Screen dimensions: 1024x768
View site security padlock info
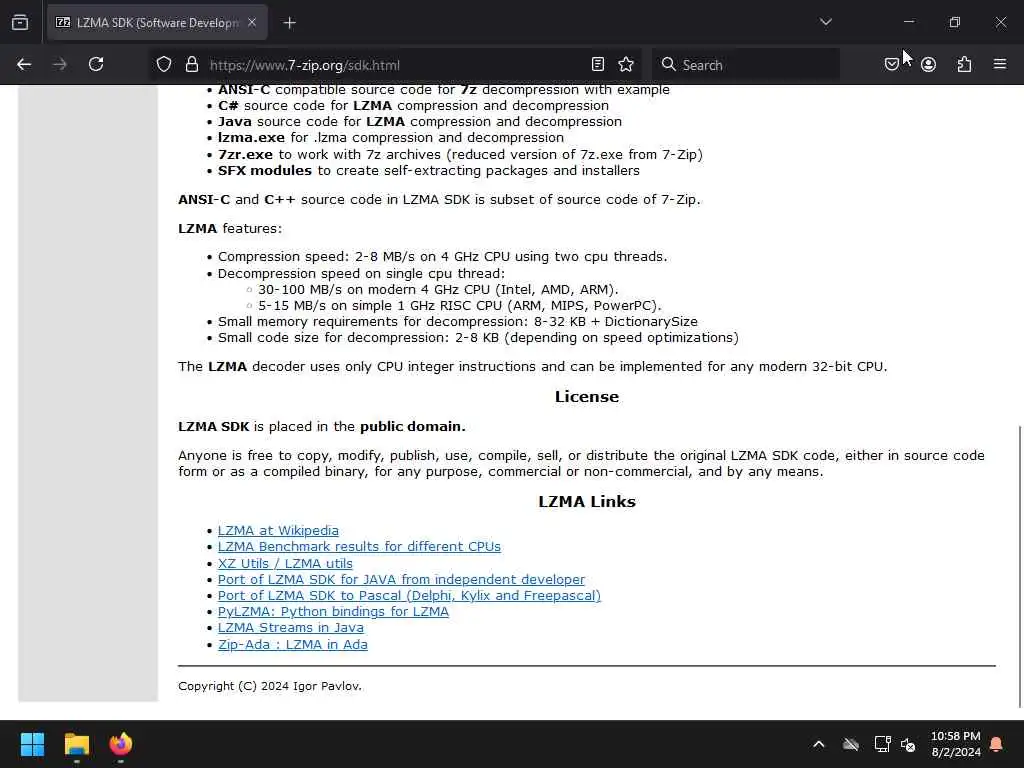(x=191, y=65)
